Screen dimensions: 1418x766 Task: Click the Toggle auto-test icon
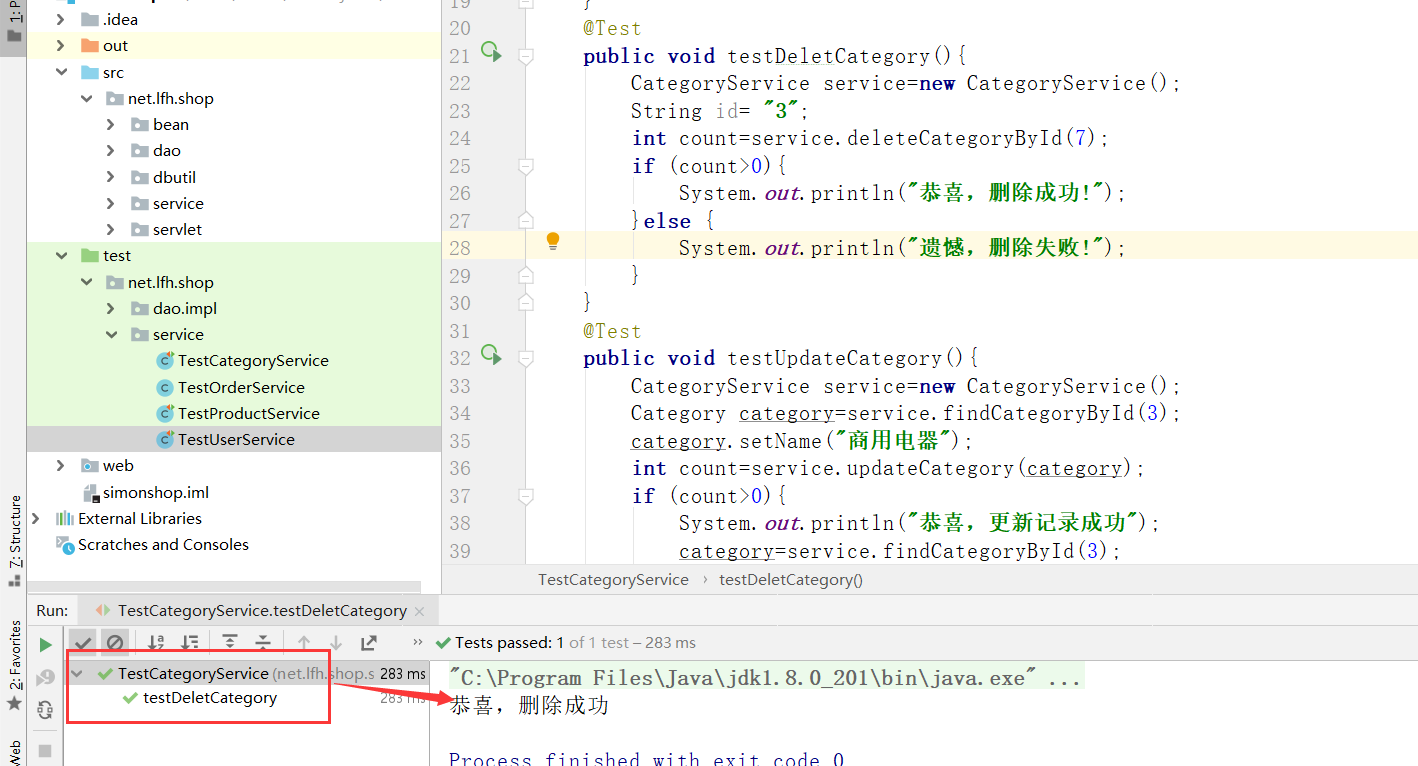point(45,710)
